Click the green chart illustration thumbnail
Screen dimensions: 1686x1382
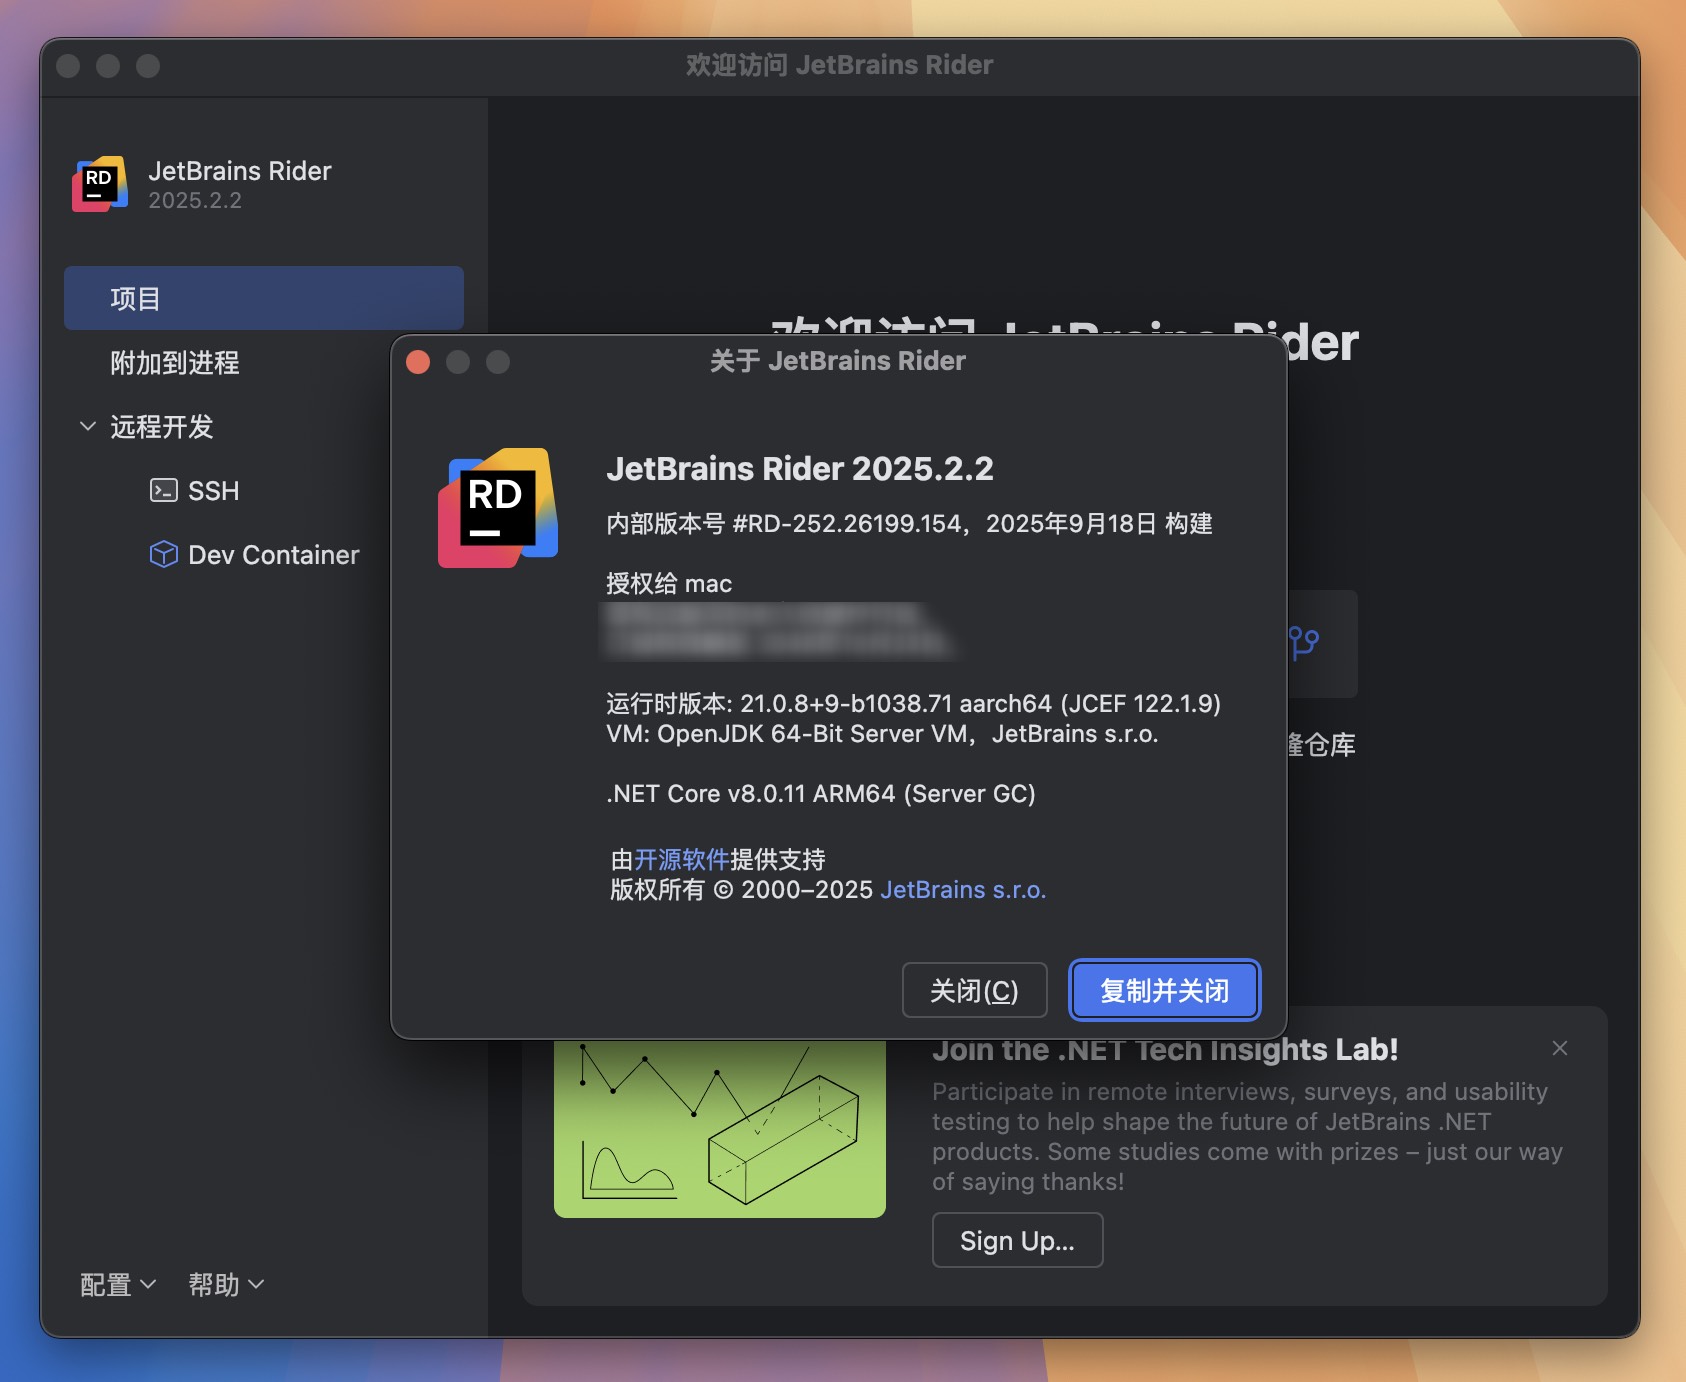(720, 1128)
